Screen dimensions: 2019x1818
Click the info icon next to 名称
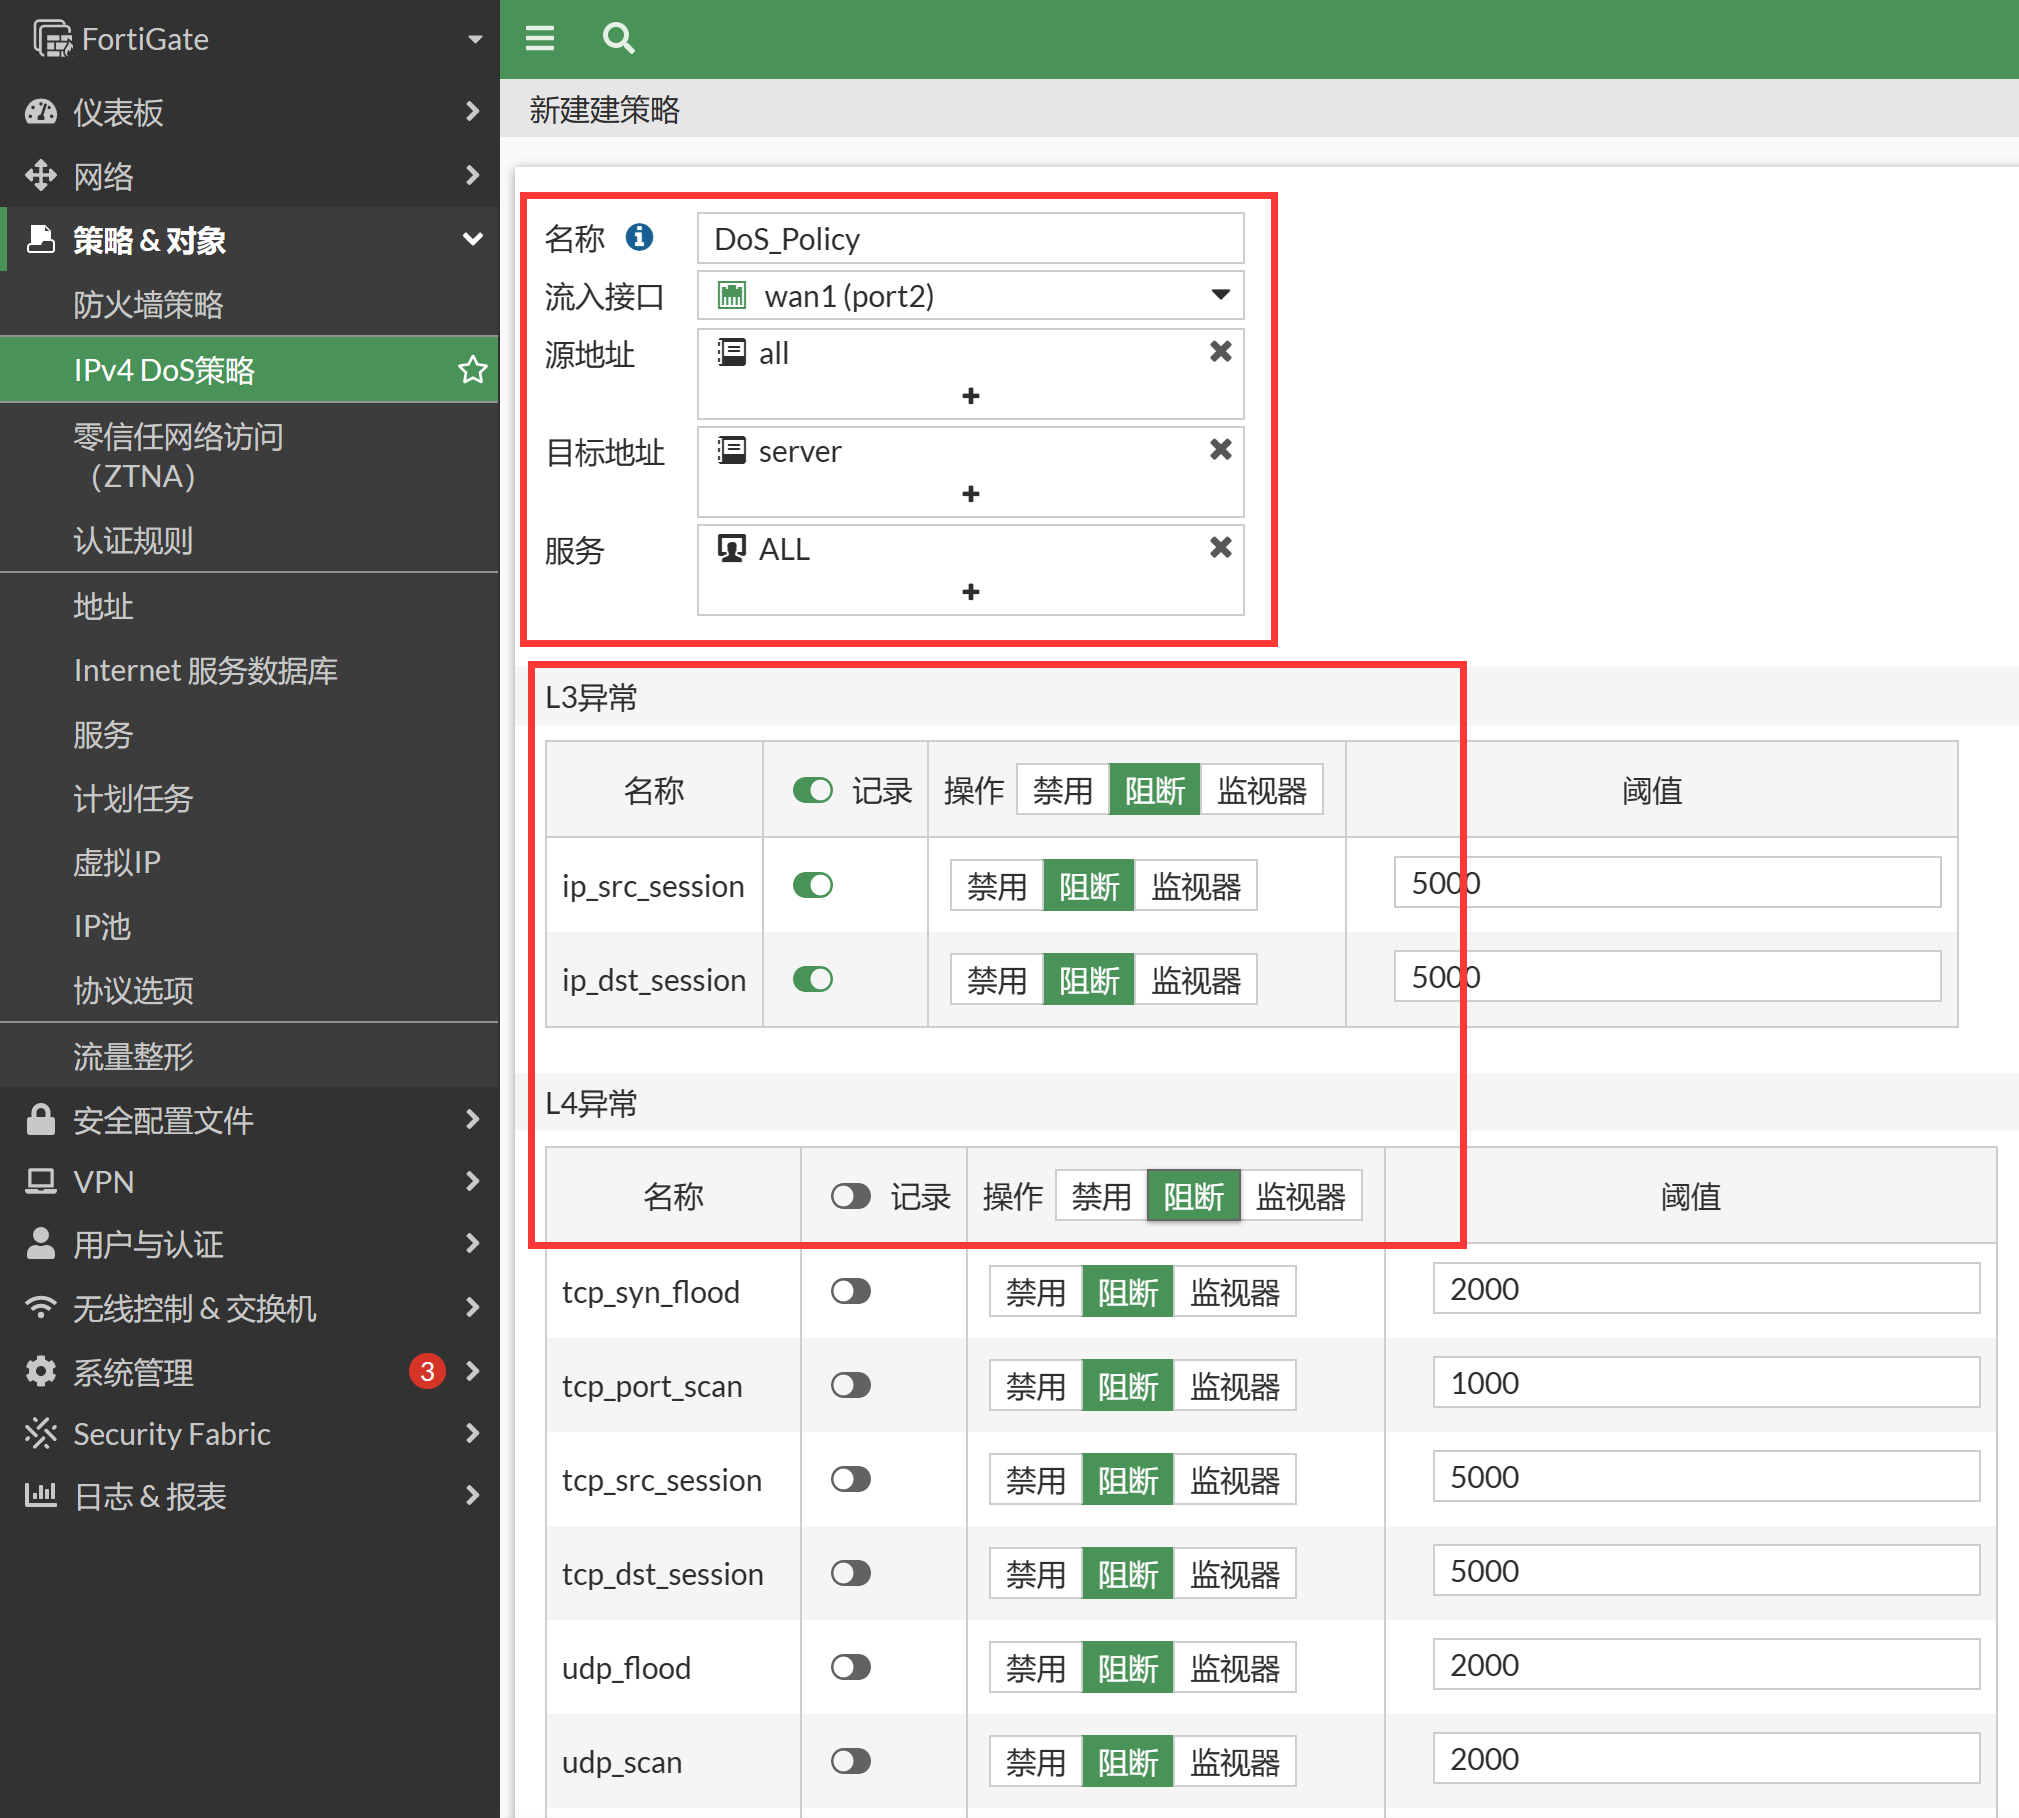(639, 237)
